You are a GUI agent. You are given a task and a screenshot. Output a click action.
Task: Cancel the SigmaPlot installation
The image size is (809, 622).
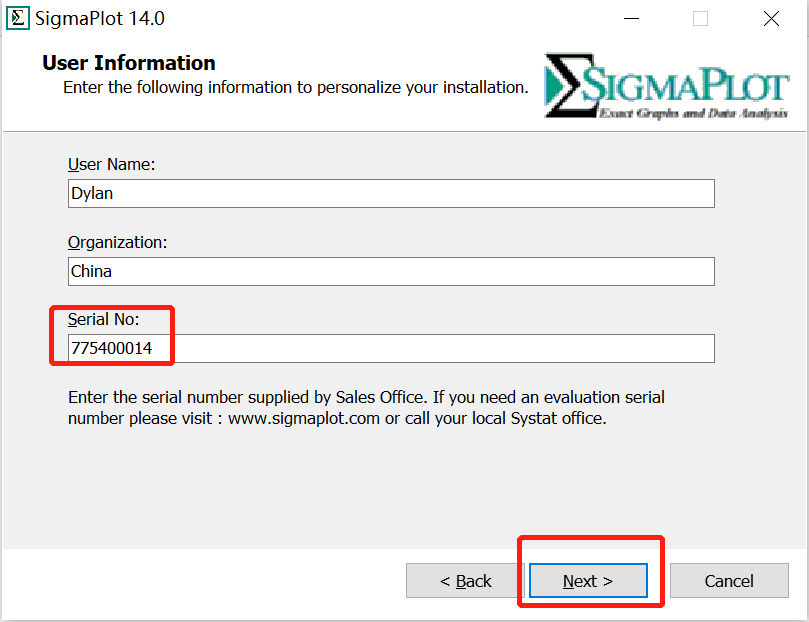click(729, 581)
